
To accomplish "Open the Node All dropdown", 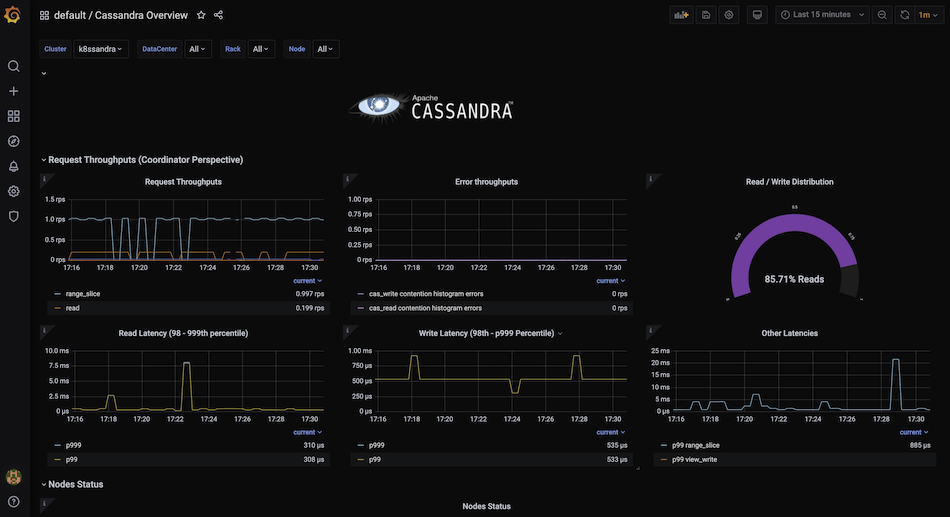I will coord(325,49).
